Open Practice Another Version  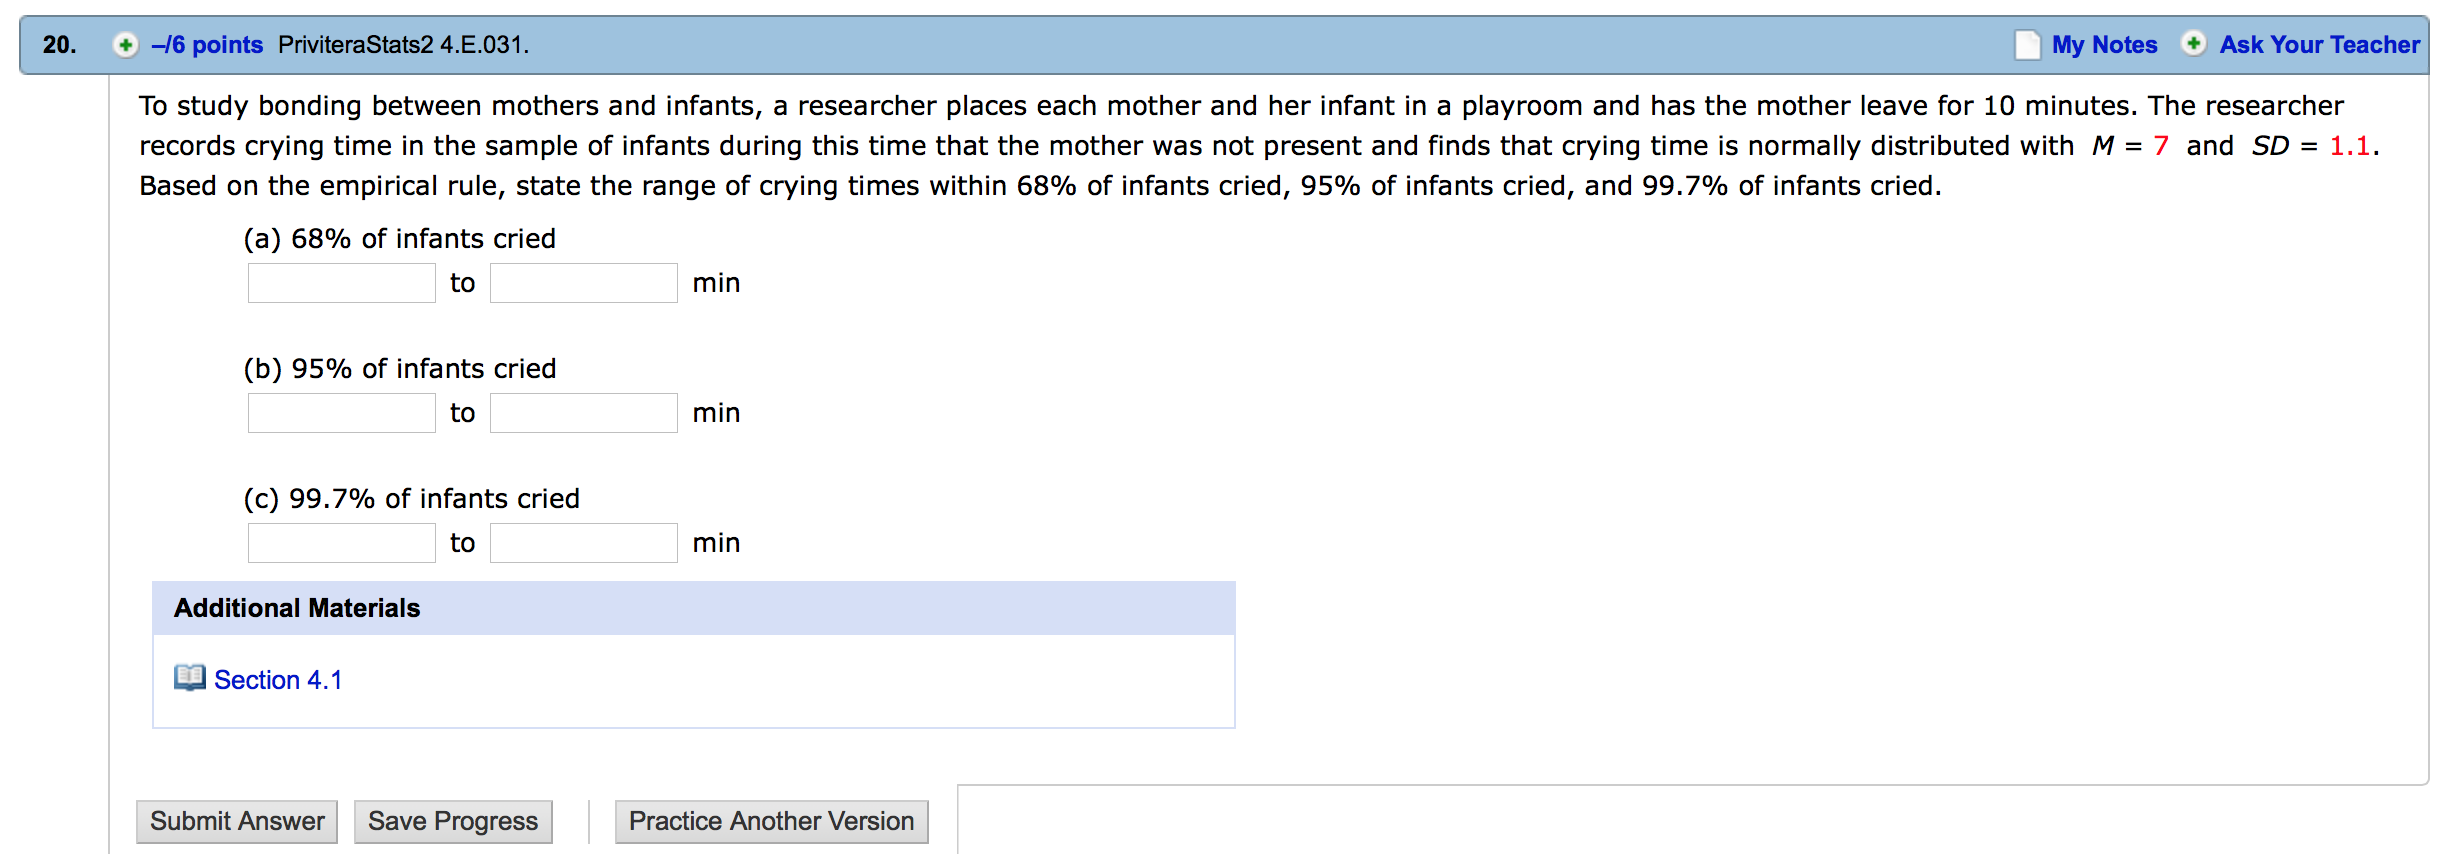[771, 820]
